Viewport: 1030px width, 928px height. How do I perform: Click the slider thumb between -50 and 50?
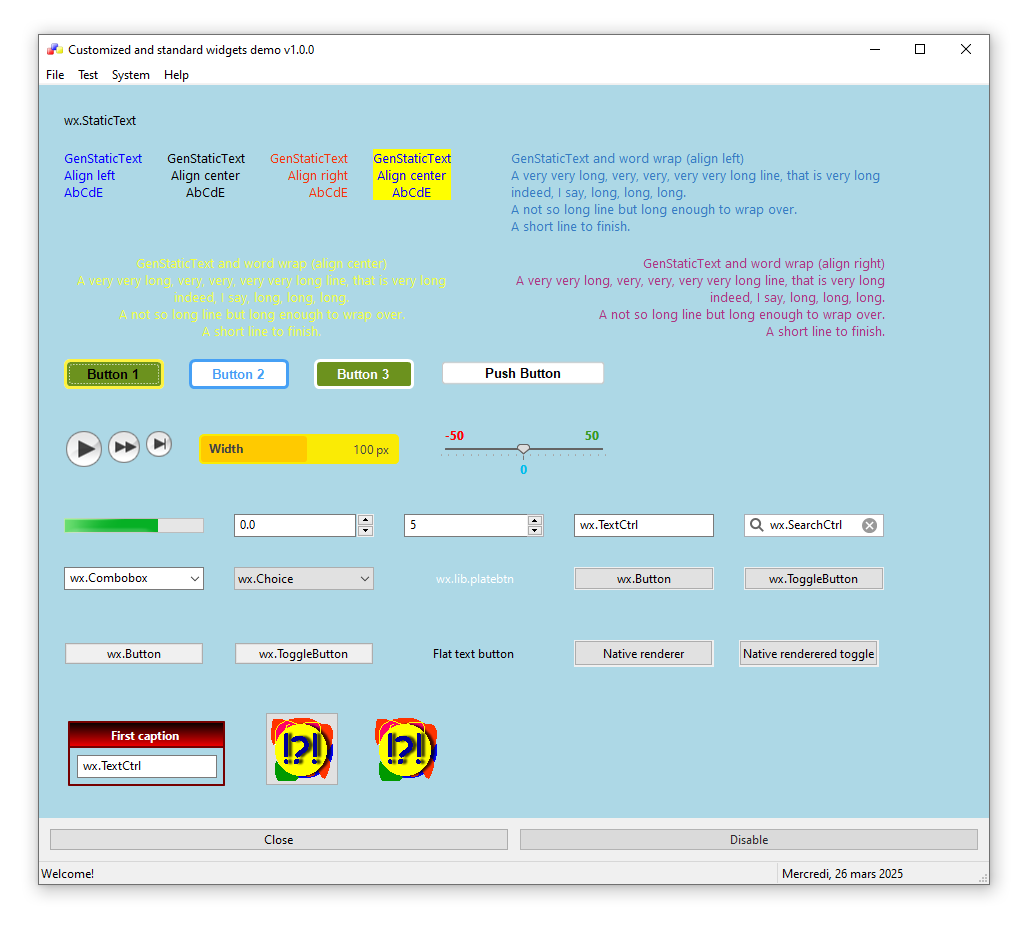[523, 449]
